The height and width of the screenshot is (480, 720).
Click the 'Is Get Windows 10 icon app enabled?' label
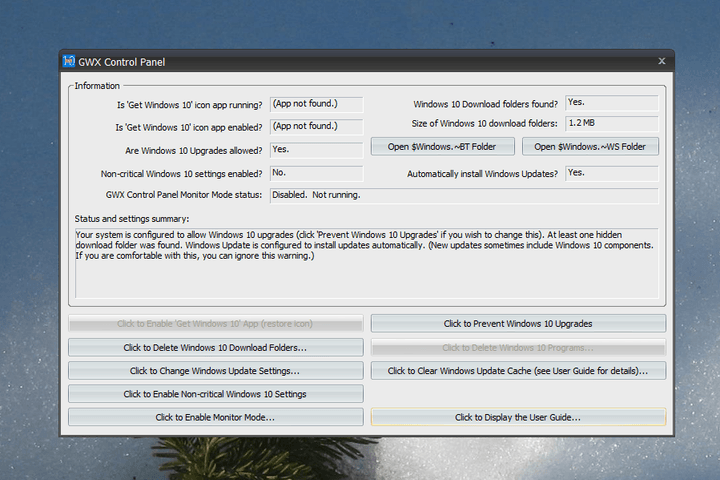point(189,128)
